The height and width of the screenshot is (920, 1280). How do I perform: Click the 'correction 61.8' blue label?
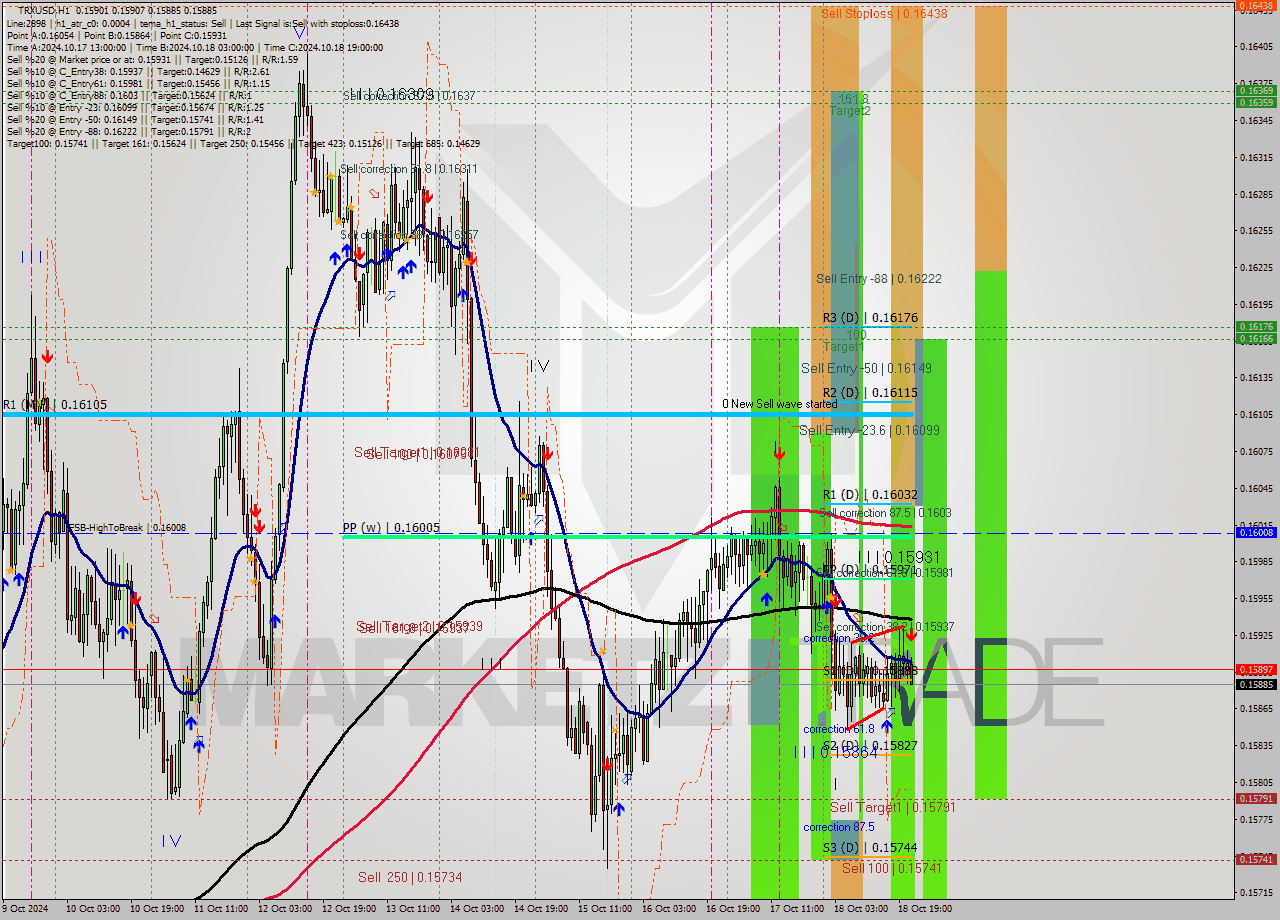point(839,729)
